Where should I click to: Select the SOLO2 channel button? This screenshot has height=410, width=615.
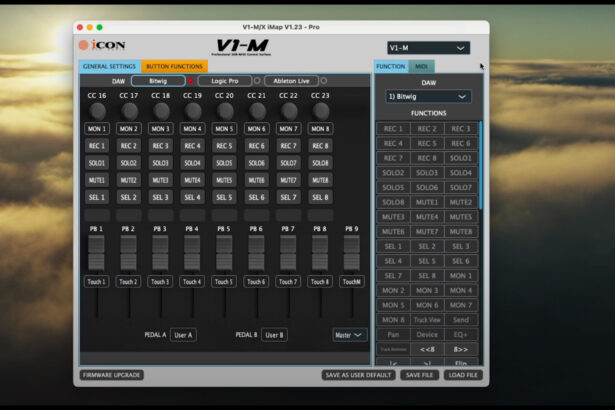click(x=129, y=163)
